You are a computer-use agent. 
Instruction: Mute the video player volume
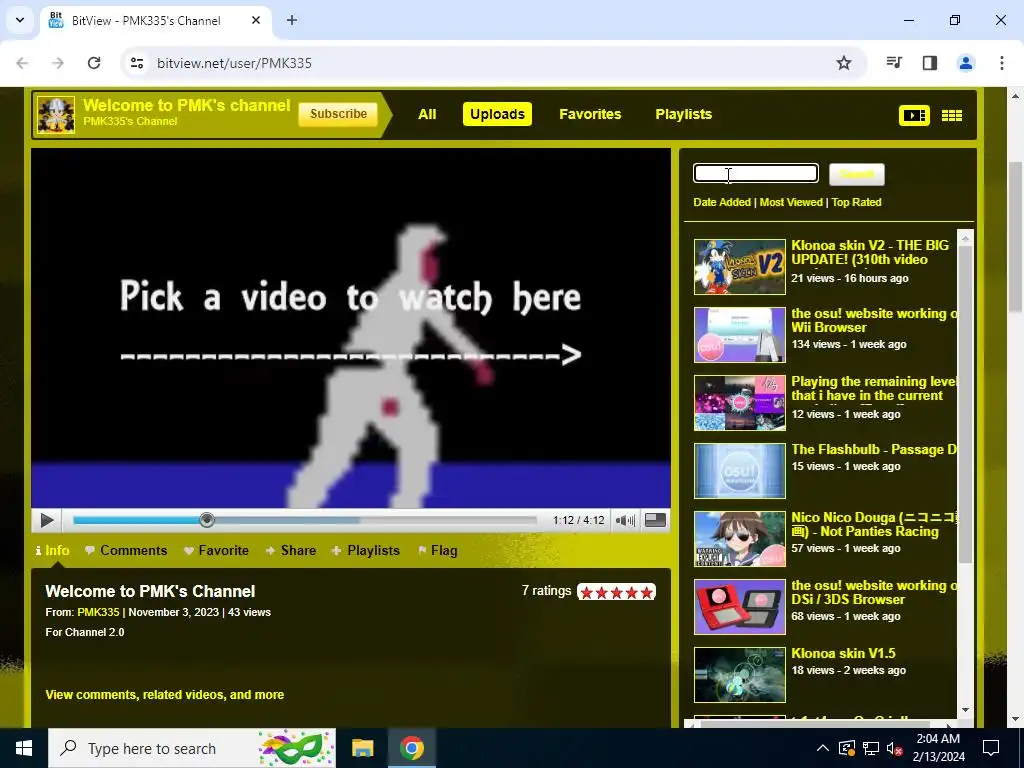(x=625, y=520)
